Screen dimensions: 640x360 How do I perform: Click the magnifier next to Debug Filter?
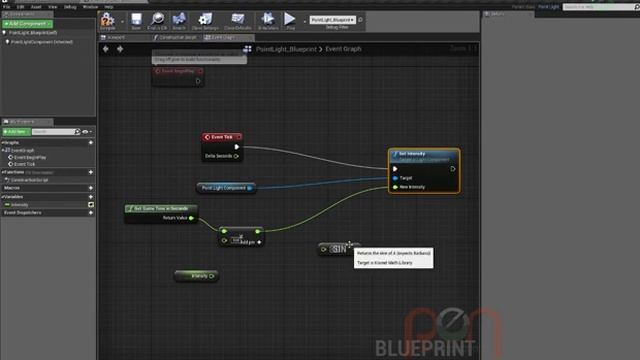pos(360,20)
